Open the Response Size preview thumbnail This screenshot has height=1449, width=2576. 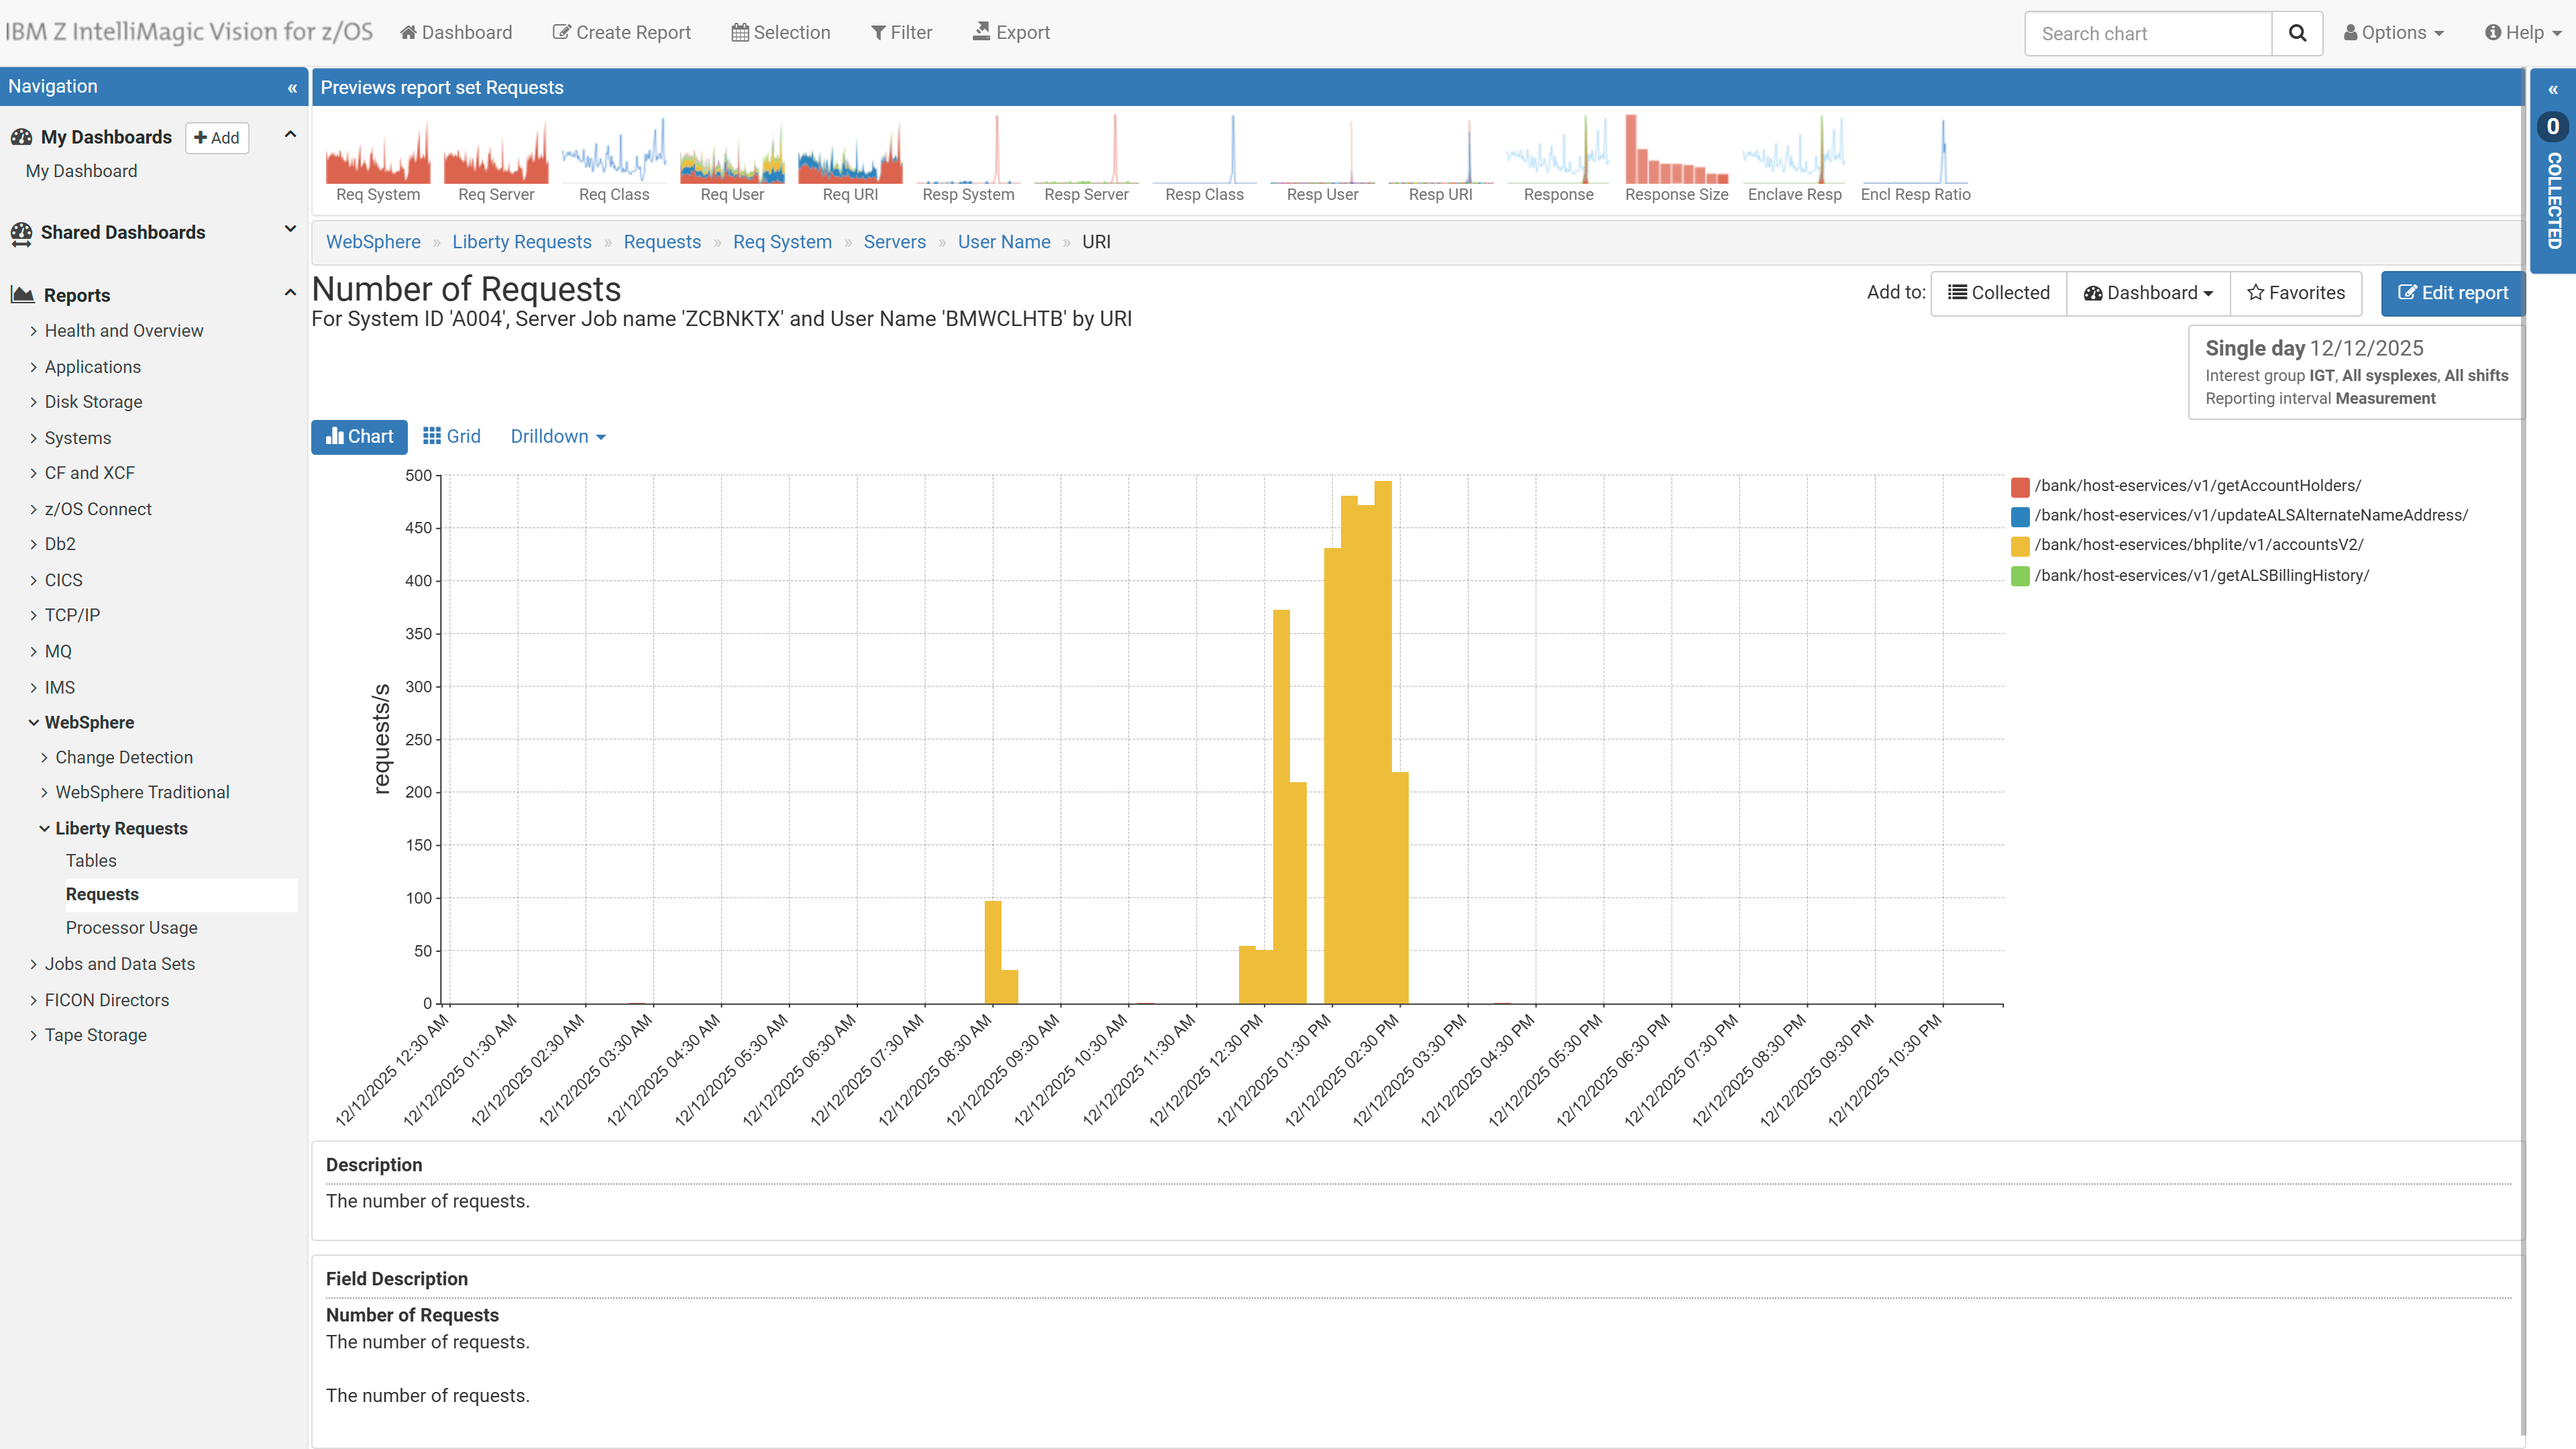[x=1676, y=159]
